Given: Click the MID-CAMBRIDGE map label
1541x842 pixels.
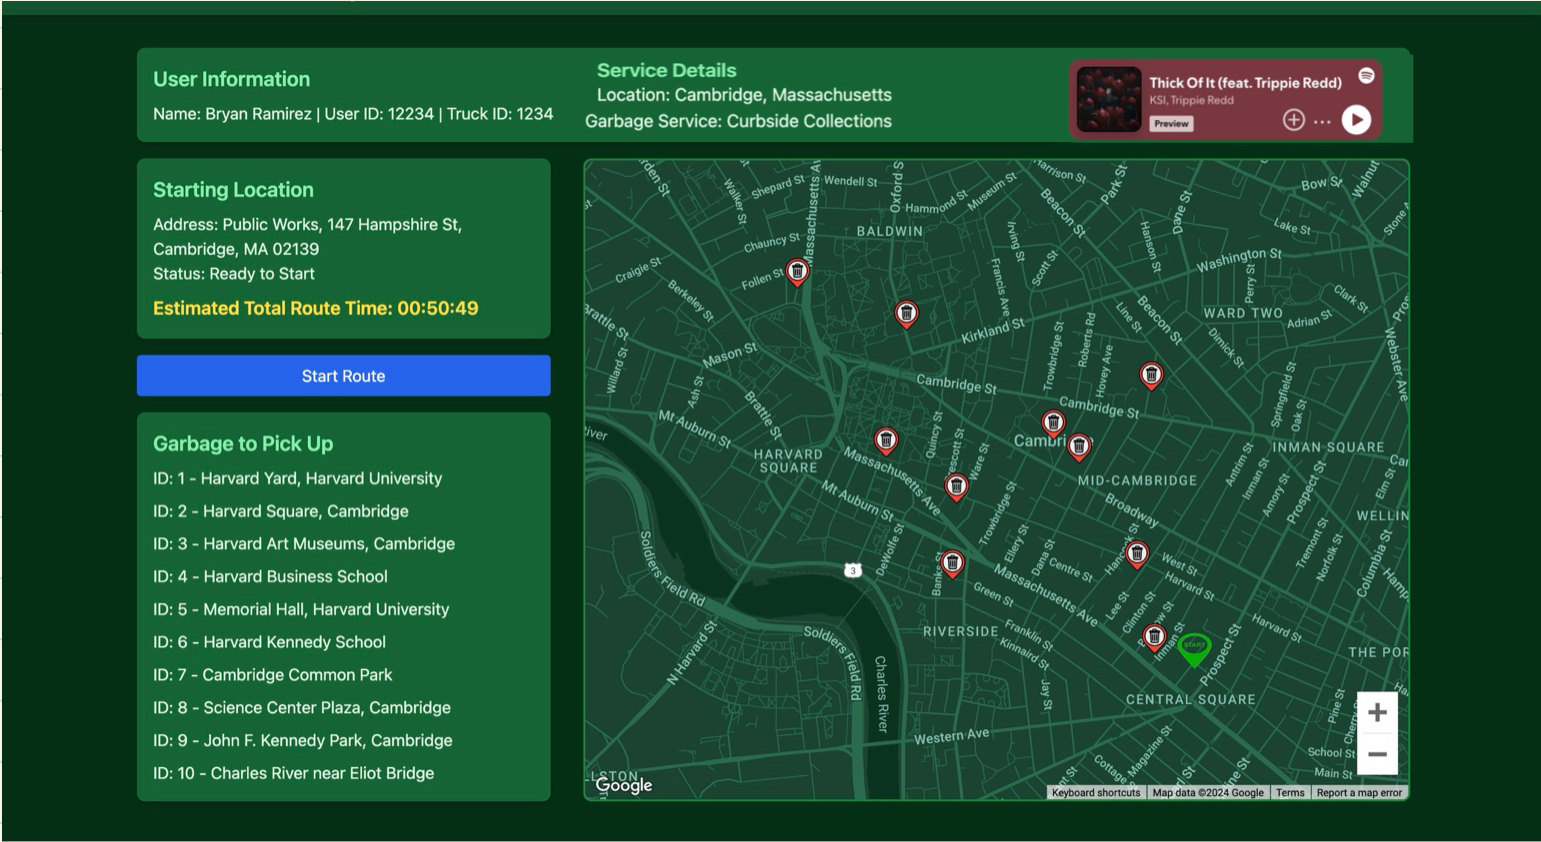Looking at the screenshot, I should point(1137,481).
